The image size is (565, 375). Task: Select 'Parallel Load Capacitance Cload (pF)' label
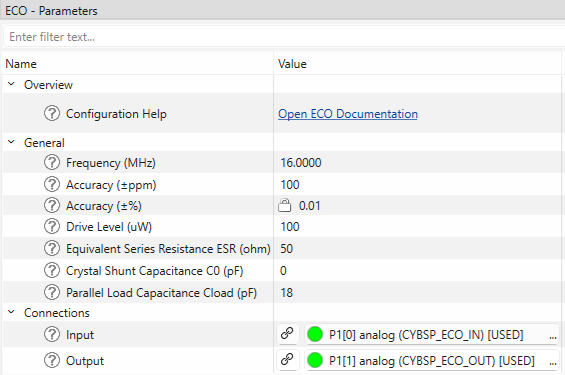[161, 293]
